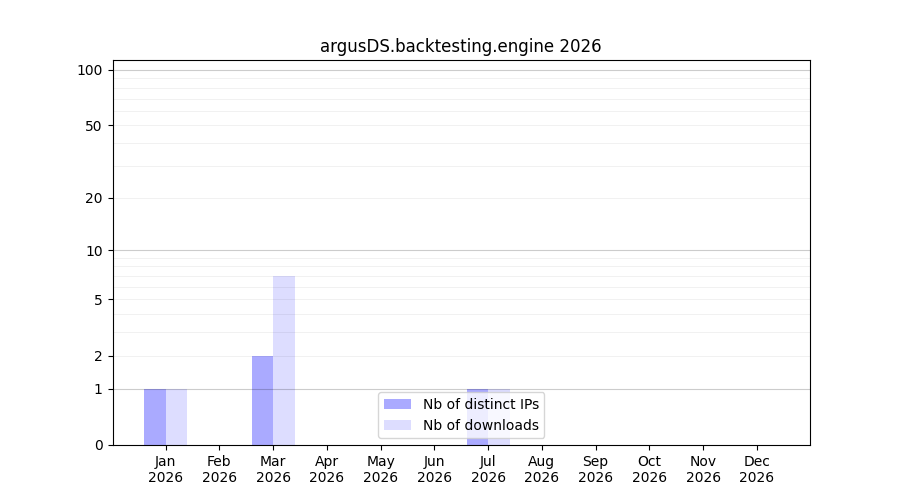900x500 pixels.
Task: Click the May 2026 axis label
Action: 381,469
